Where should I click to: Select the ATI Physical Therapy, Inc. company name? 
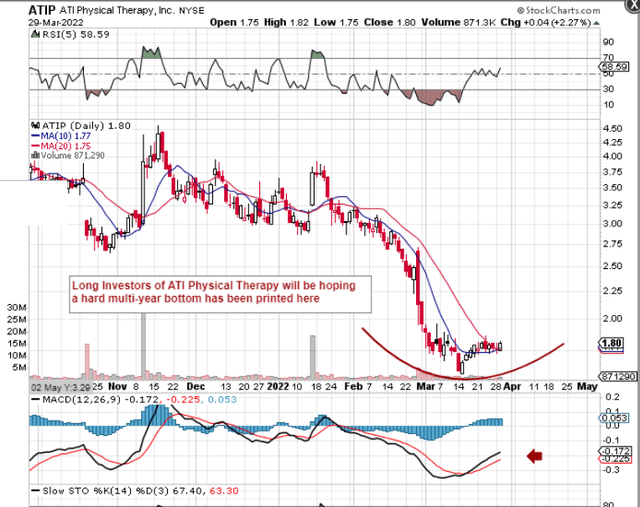pos(116,10)
